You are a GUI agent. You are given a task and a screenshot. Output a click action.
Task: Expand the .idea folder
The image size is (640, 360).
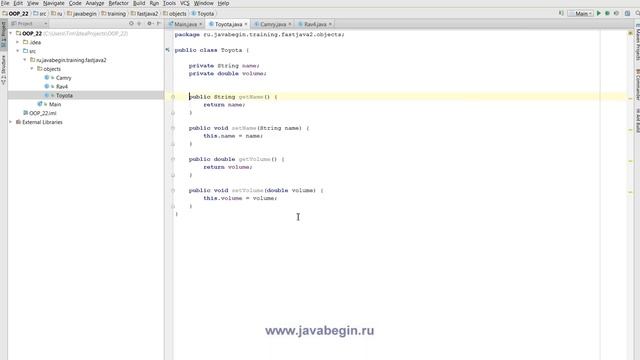18,42
